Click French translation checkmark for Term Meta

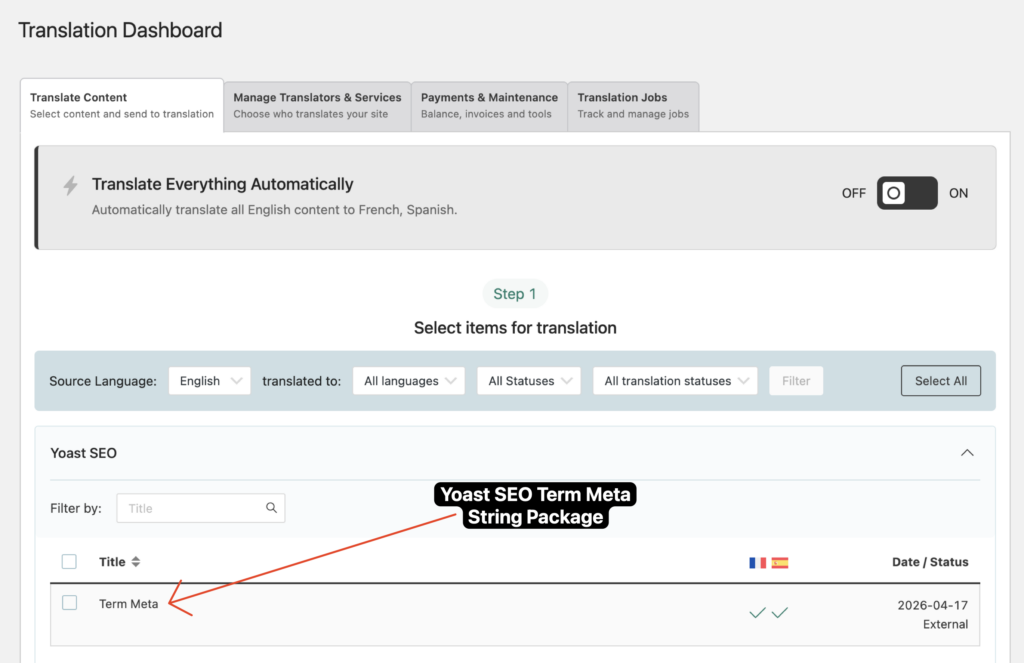757,613
